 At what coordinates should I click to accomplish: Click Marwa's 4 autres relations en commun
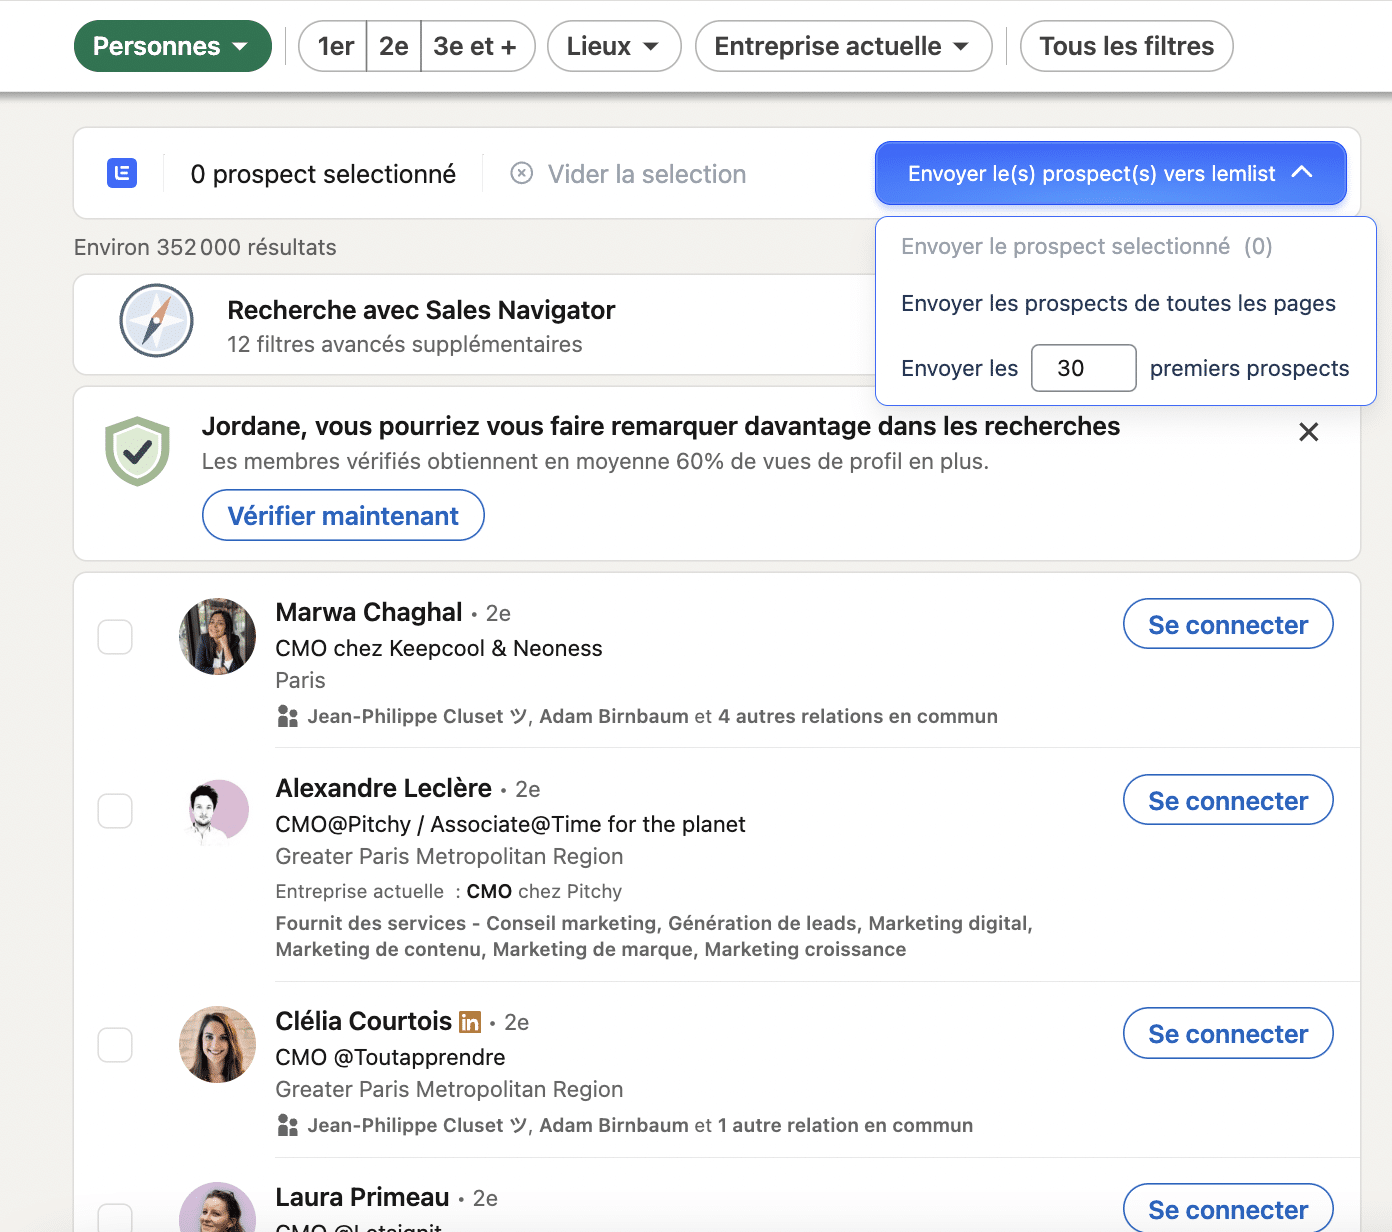tap(857, 716)
